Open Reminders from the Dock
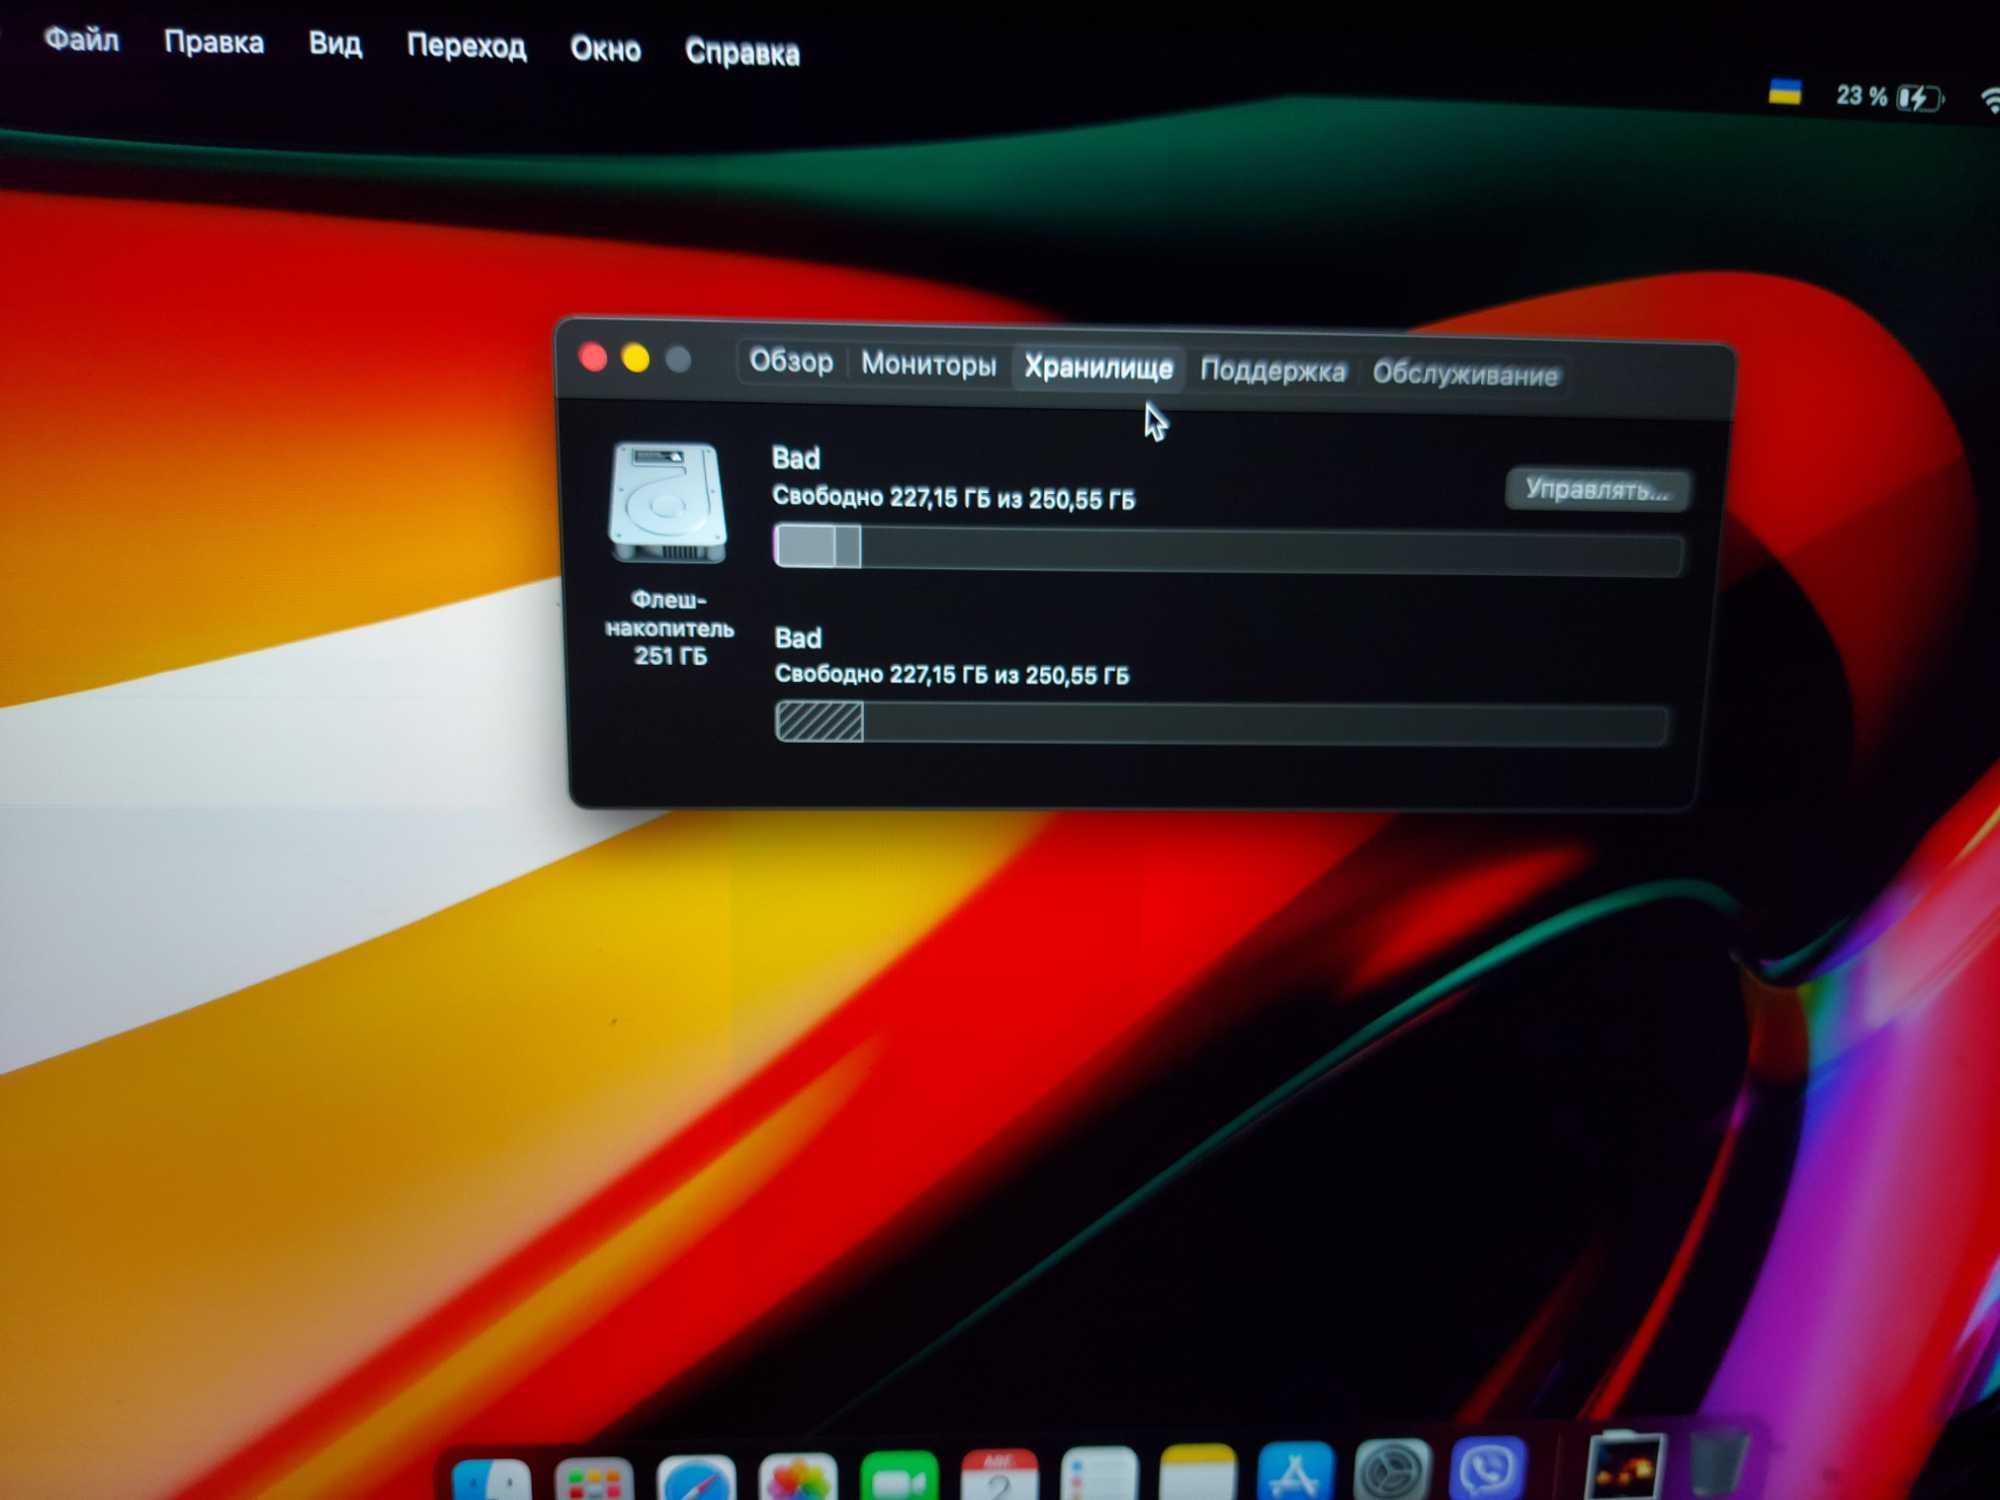 (1099, 1474)
